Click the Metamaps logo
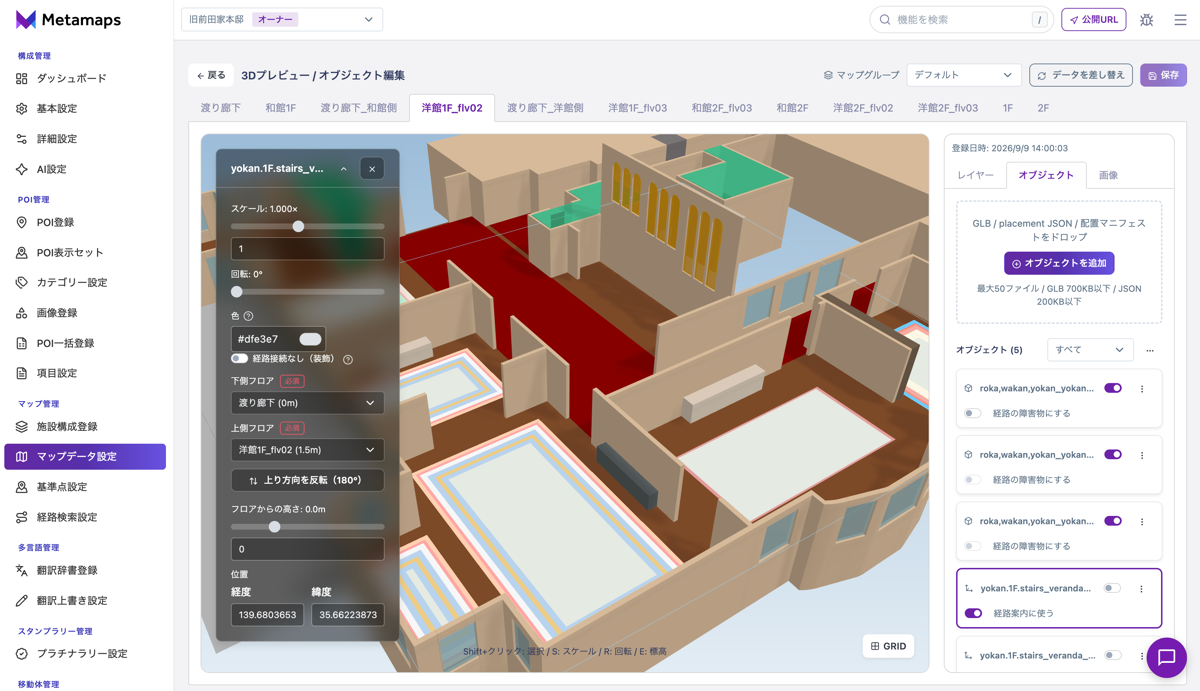1200x691 pixels. click(68, 20)
